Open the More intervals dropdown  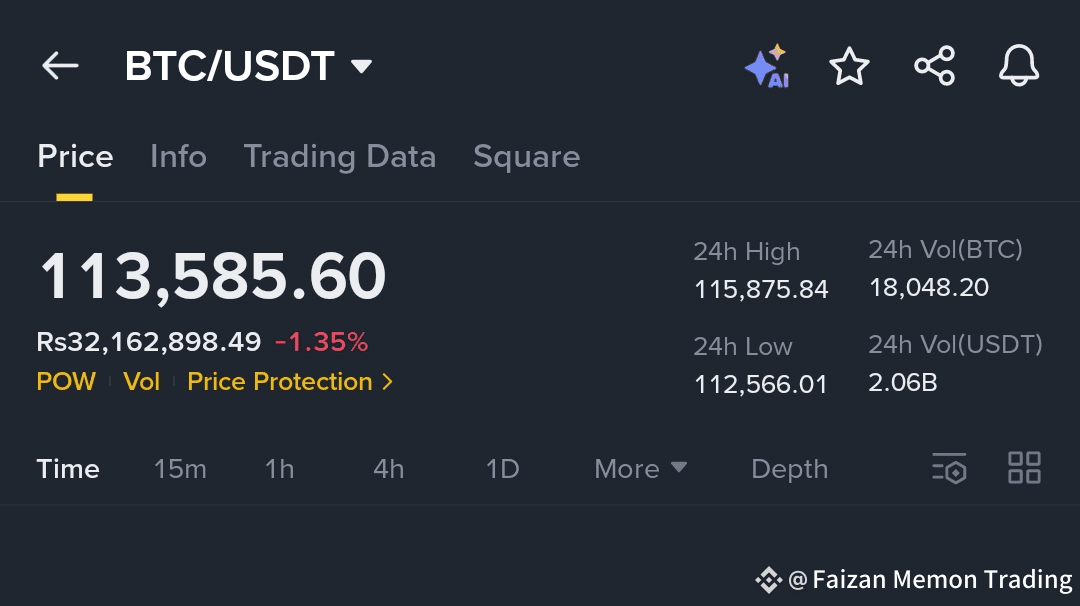pos(640,469)
